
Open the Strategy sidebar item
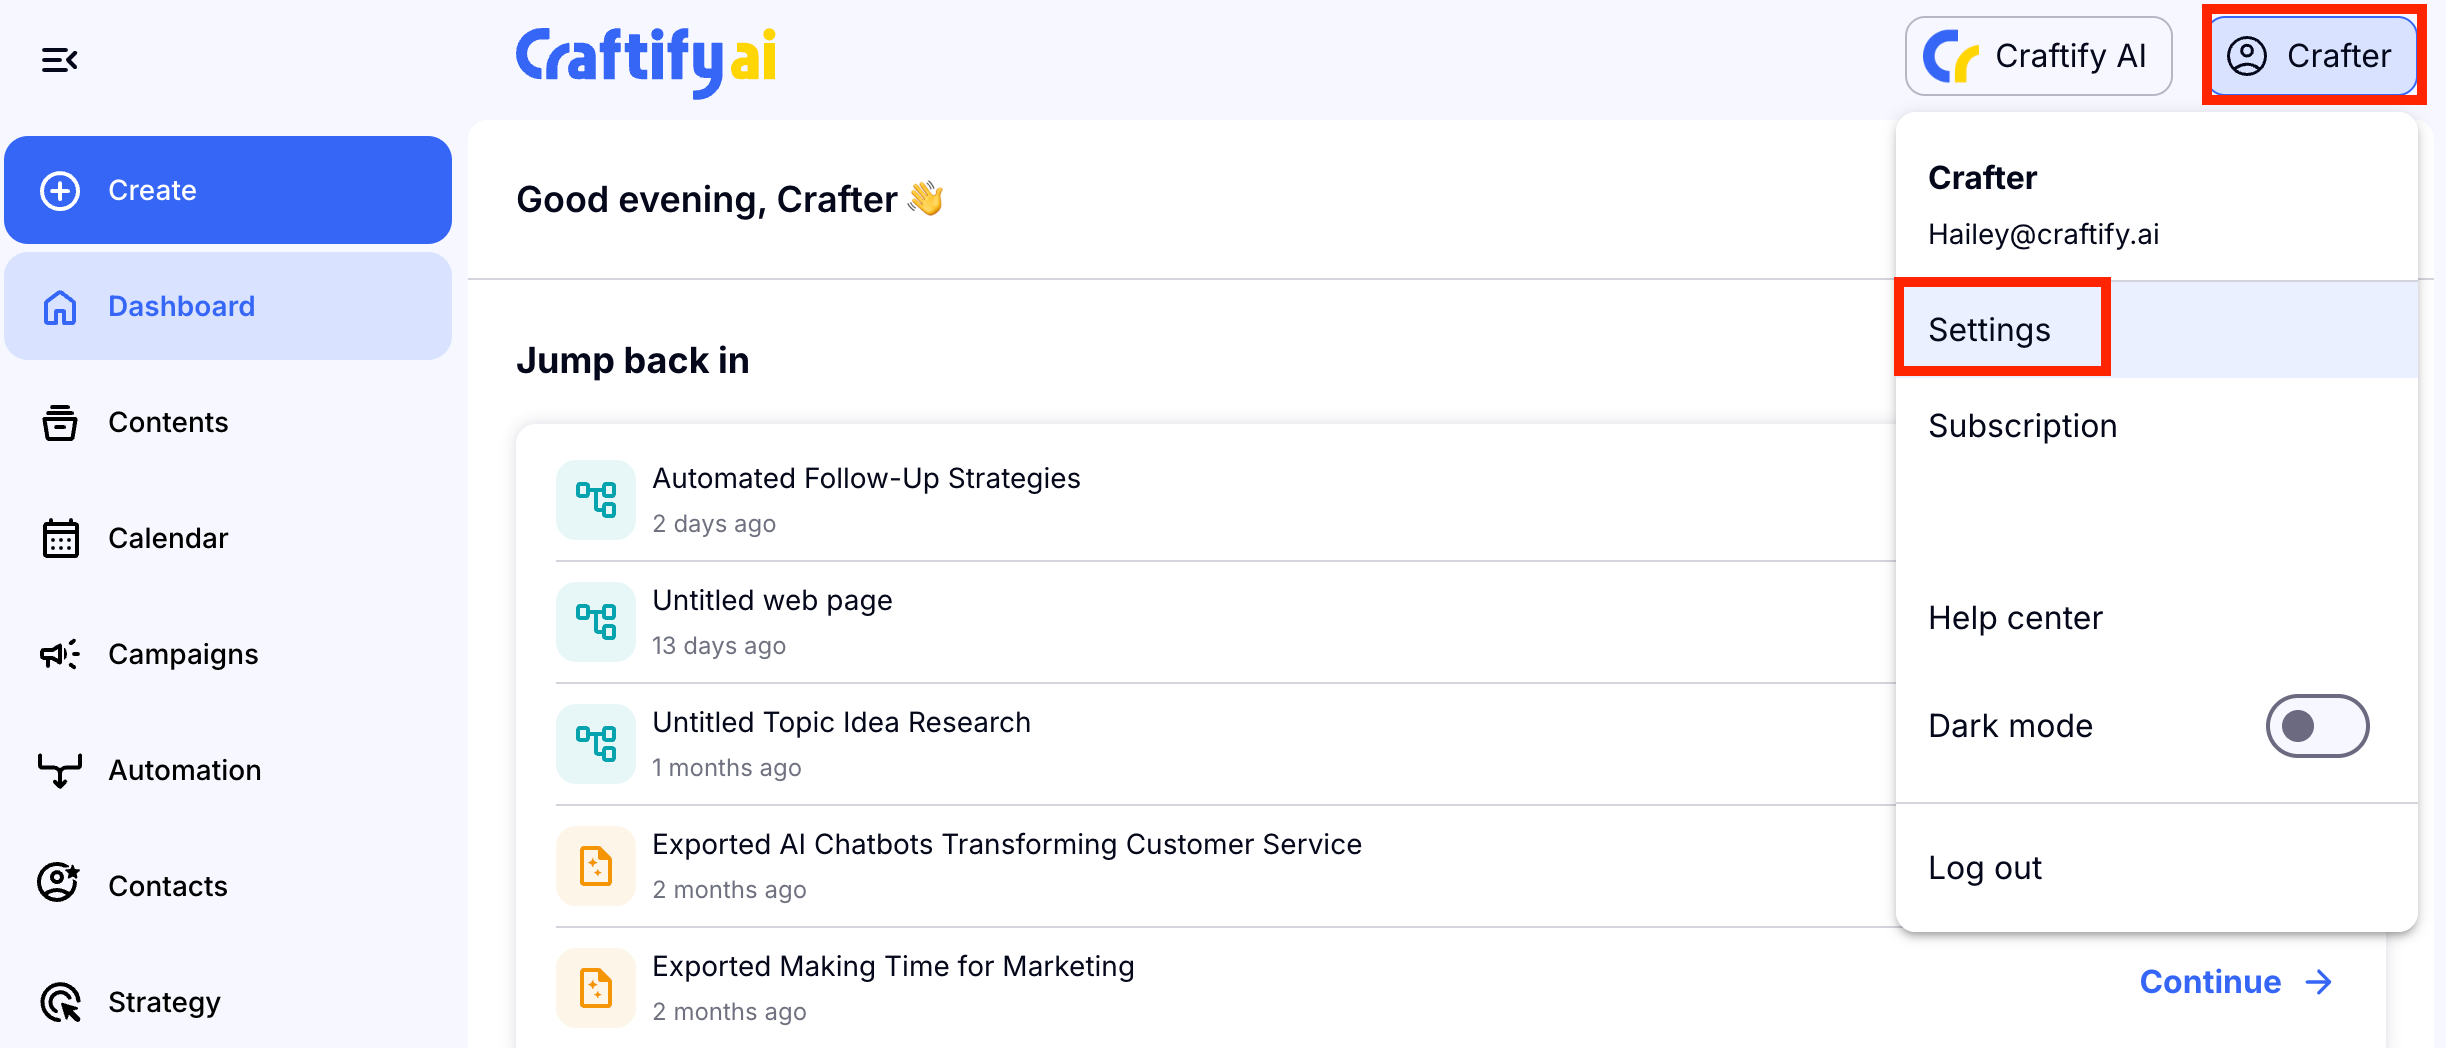164,1002
